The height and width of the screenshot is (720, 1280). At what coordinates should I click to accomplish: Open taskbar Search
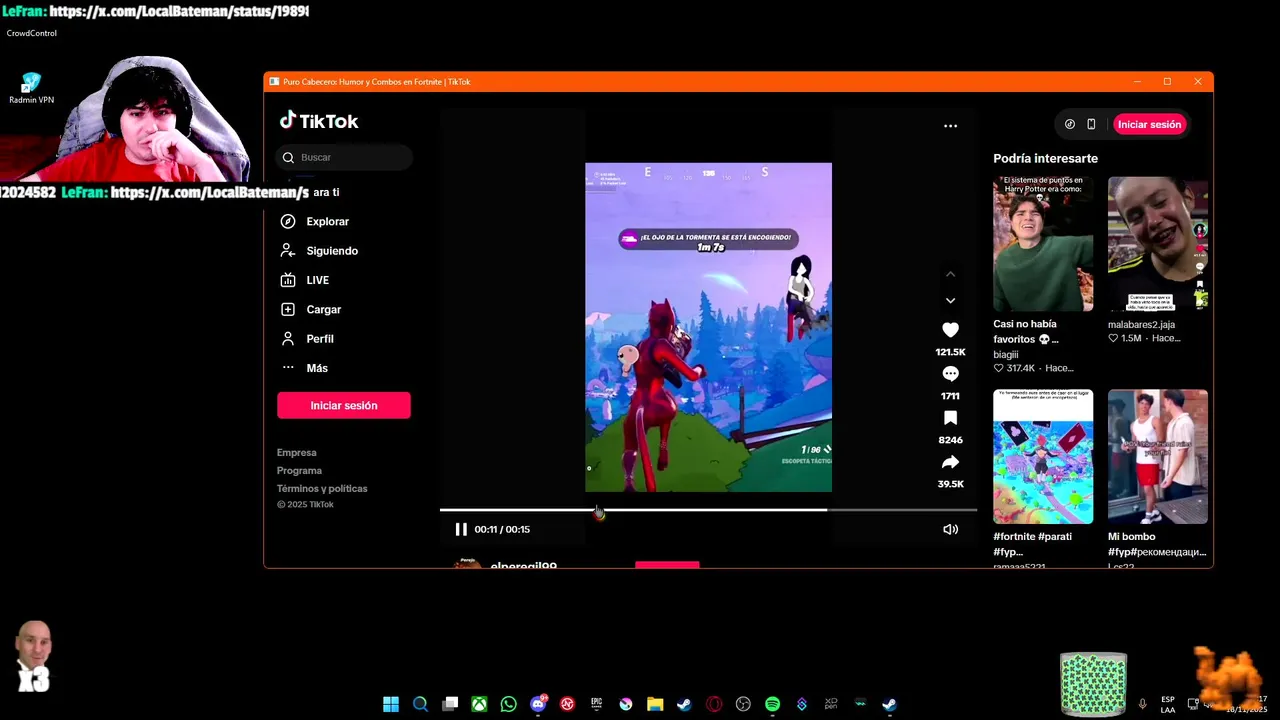click(420, 704)
